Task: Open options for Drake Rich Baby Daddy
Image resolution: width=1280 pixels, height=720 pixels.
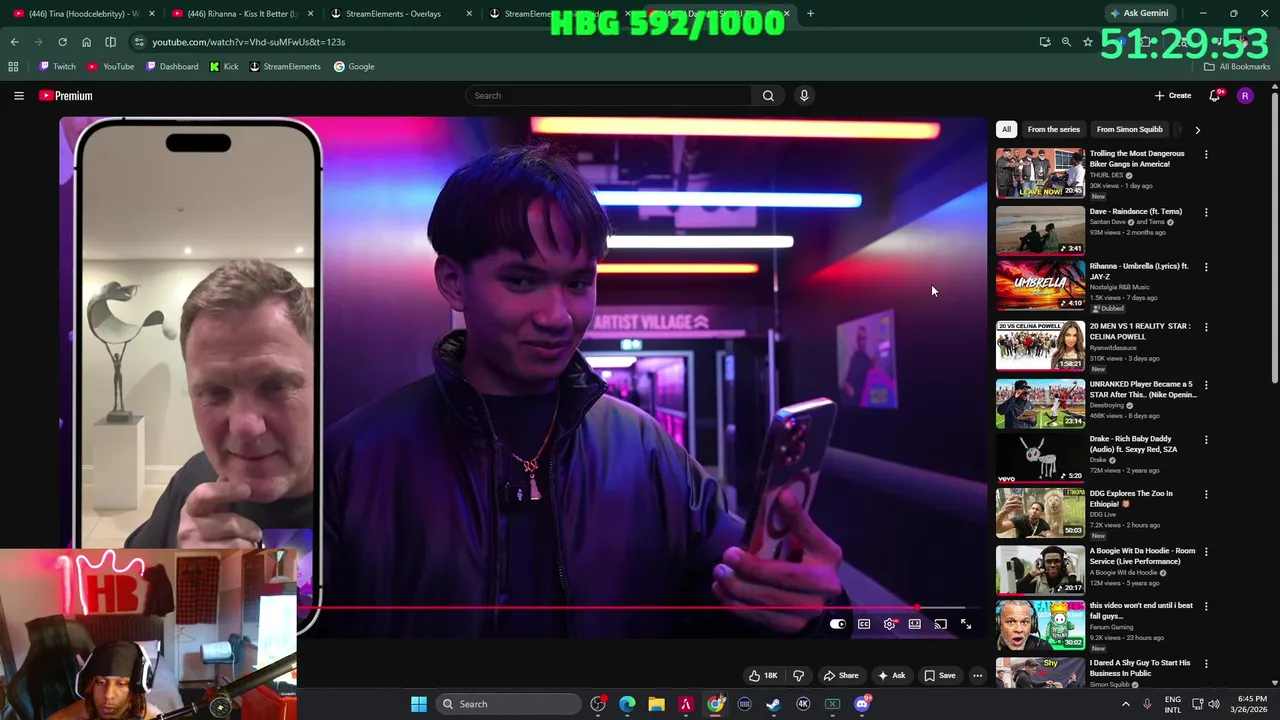Action: (x=1206, y=440)
